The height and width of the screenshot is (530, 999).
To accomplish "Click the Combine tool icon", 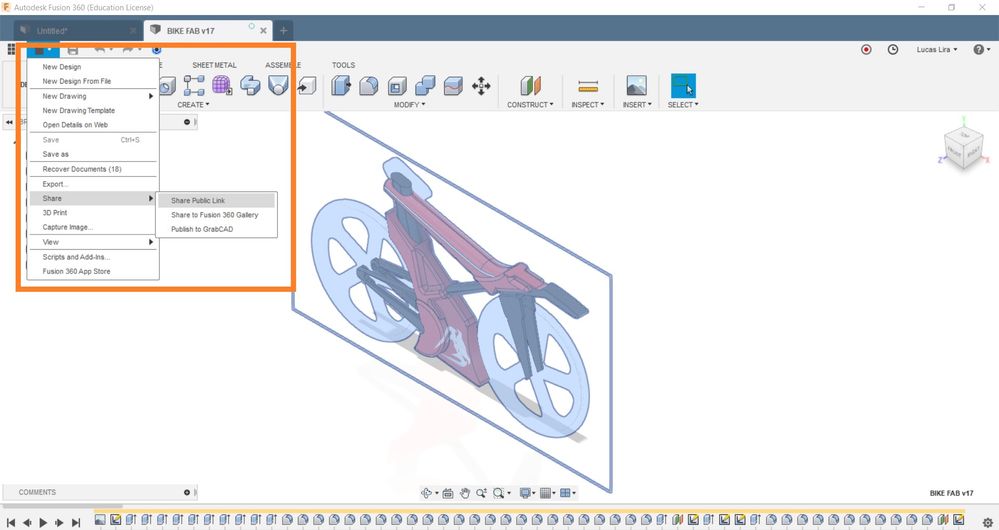I will pyautogui.click(x=425, y=85).
